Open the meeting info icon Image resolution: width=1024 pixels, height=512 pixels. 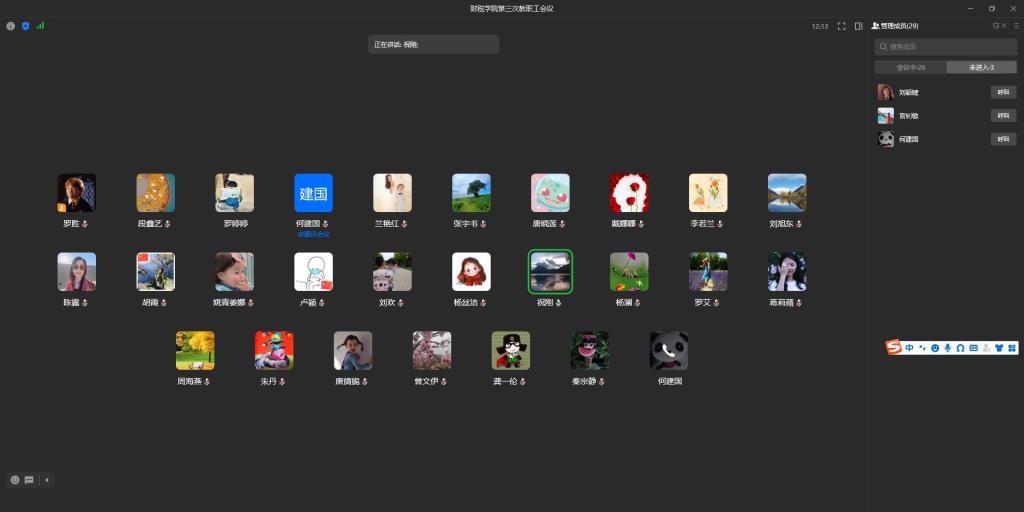(11, 26)
